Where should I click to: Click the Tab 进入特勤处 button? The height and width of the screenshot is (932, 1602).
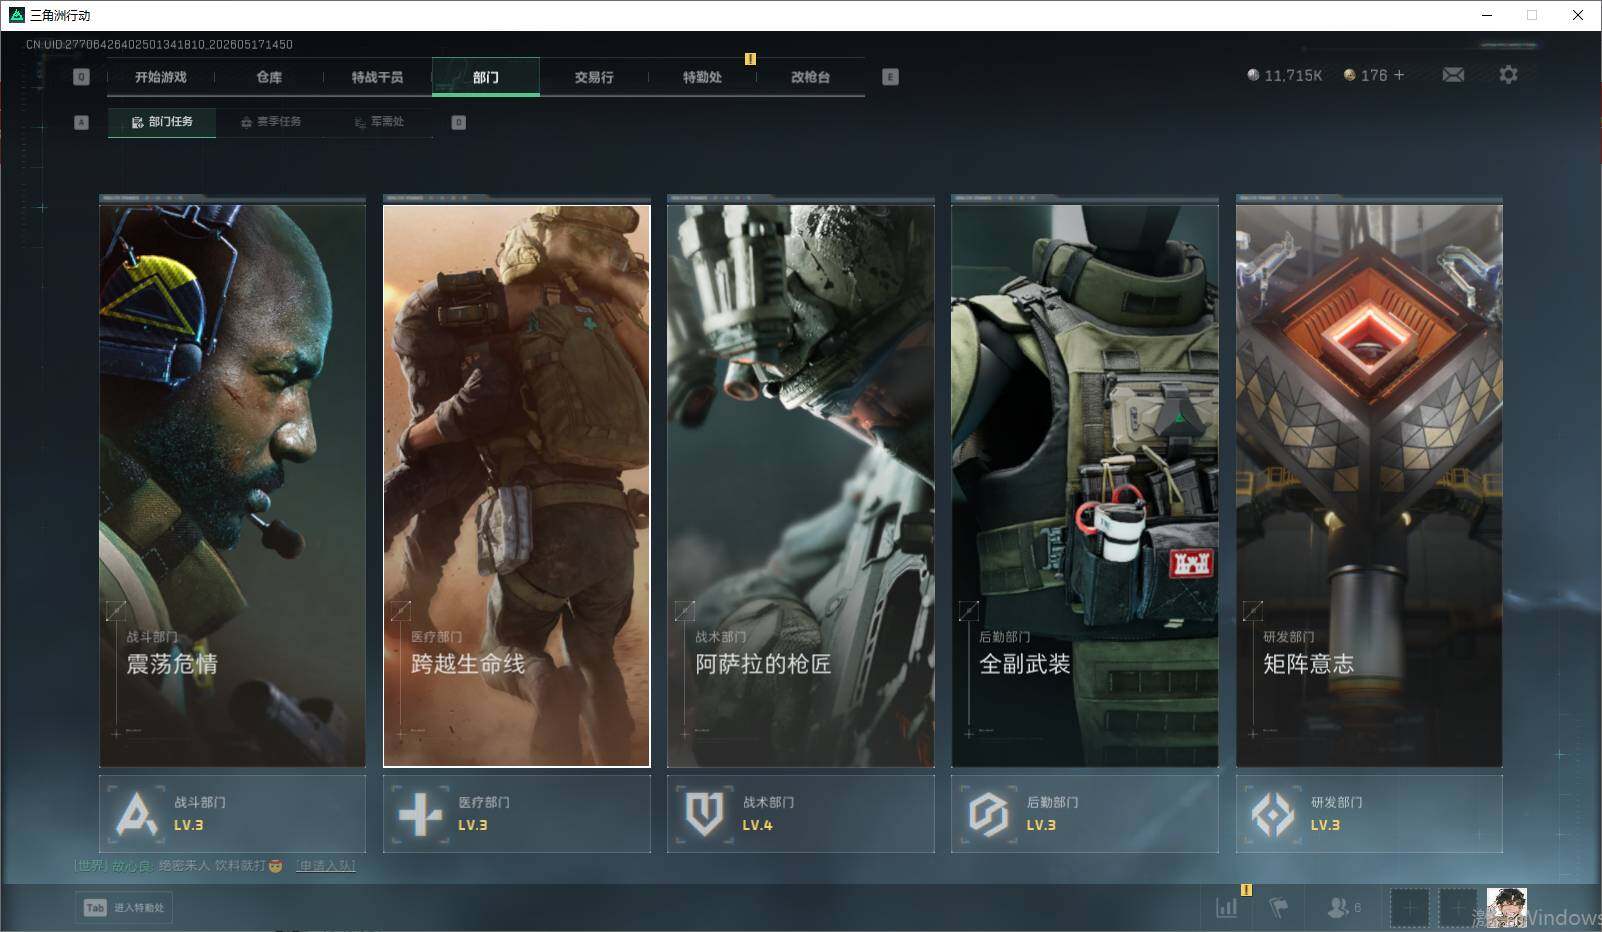(125, 907)
